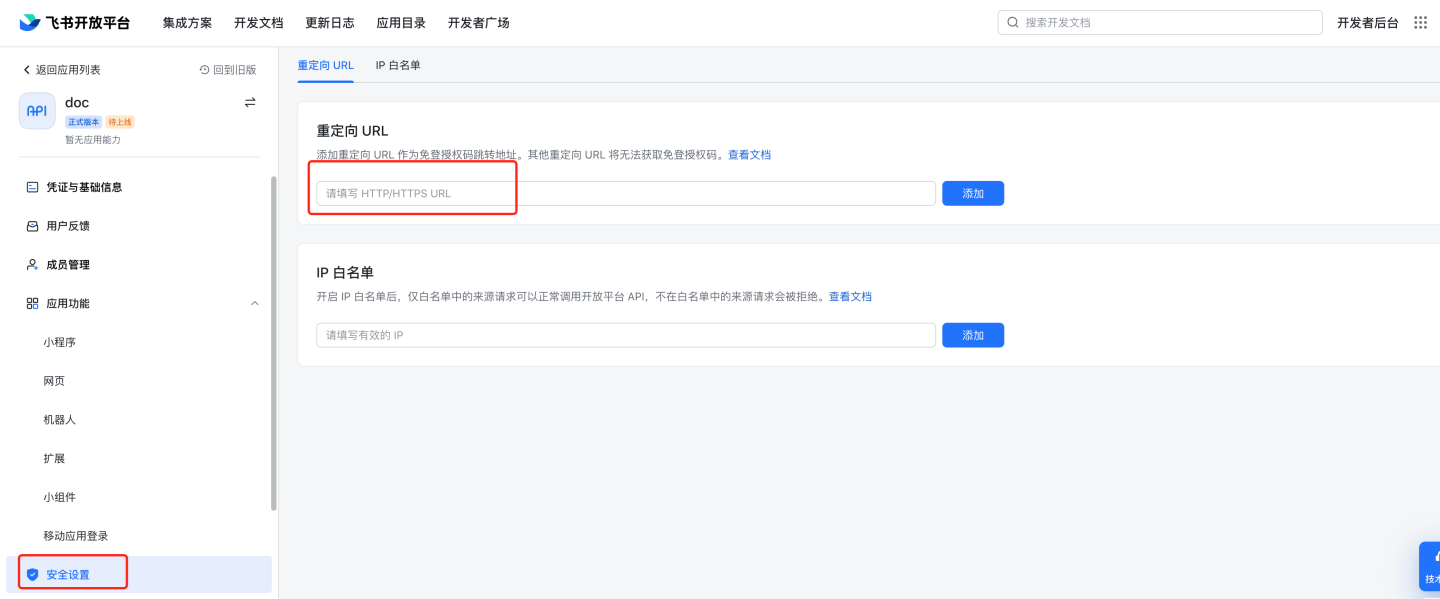The image size is (1440, 599).
Task: Collapse the 应用功能 section chevron
Action: (x=254, y=303)
